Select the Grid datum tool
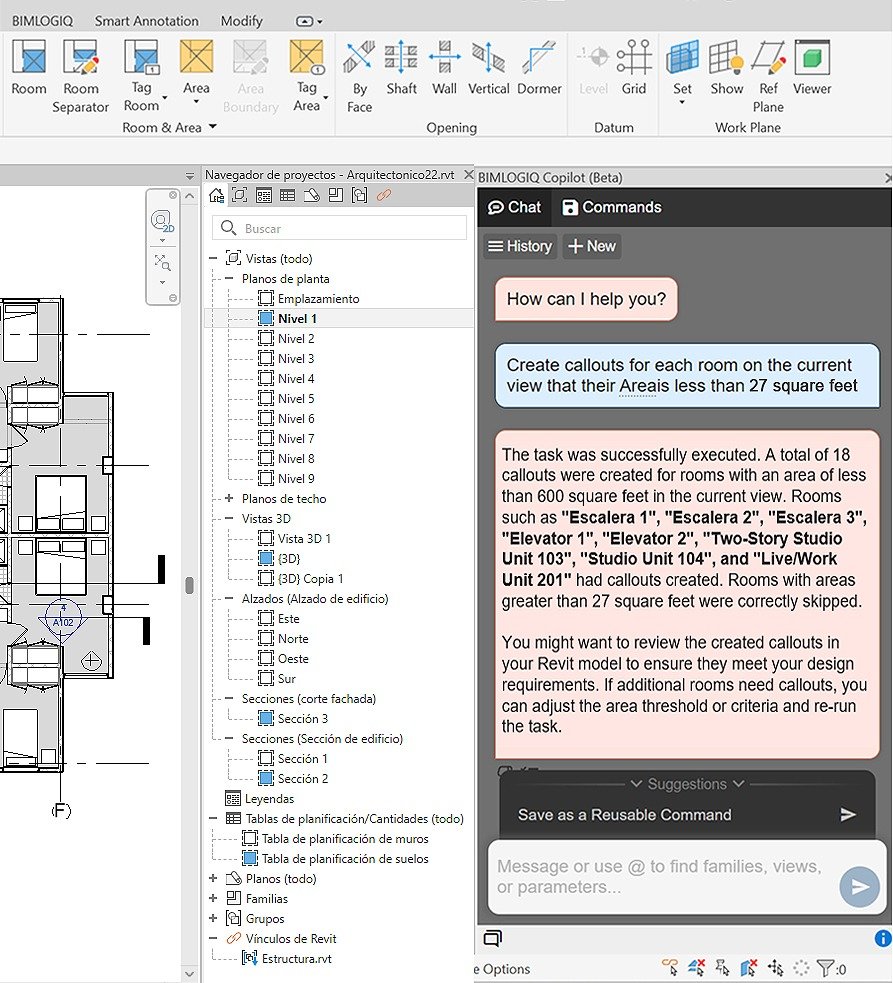This screenshot has height=983, width=893. pos(633,67)
